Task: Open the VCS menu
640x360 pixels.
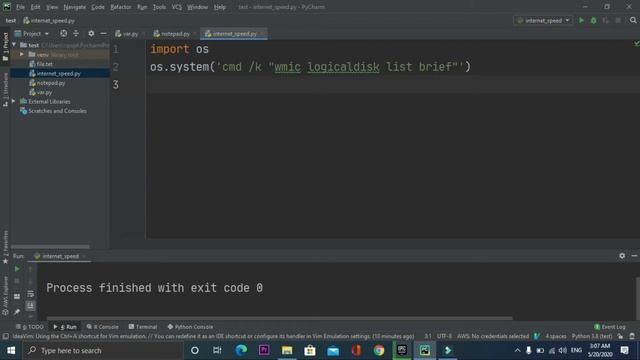Action: tap(176, 7)
